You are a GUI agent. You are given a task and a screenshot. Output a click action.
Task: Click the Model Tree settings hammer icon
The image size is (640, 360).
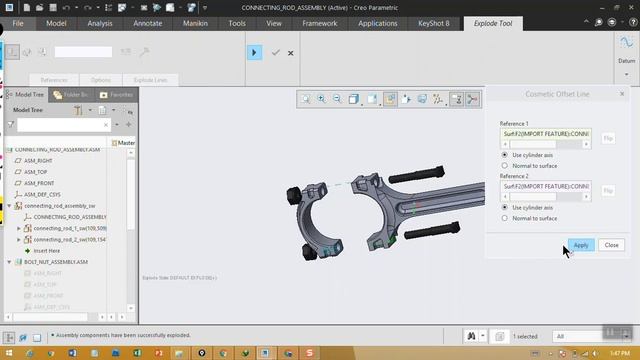(78, 110)
